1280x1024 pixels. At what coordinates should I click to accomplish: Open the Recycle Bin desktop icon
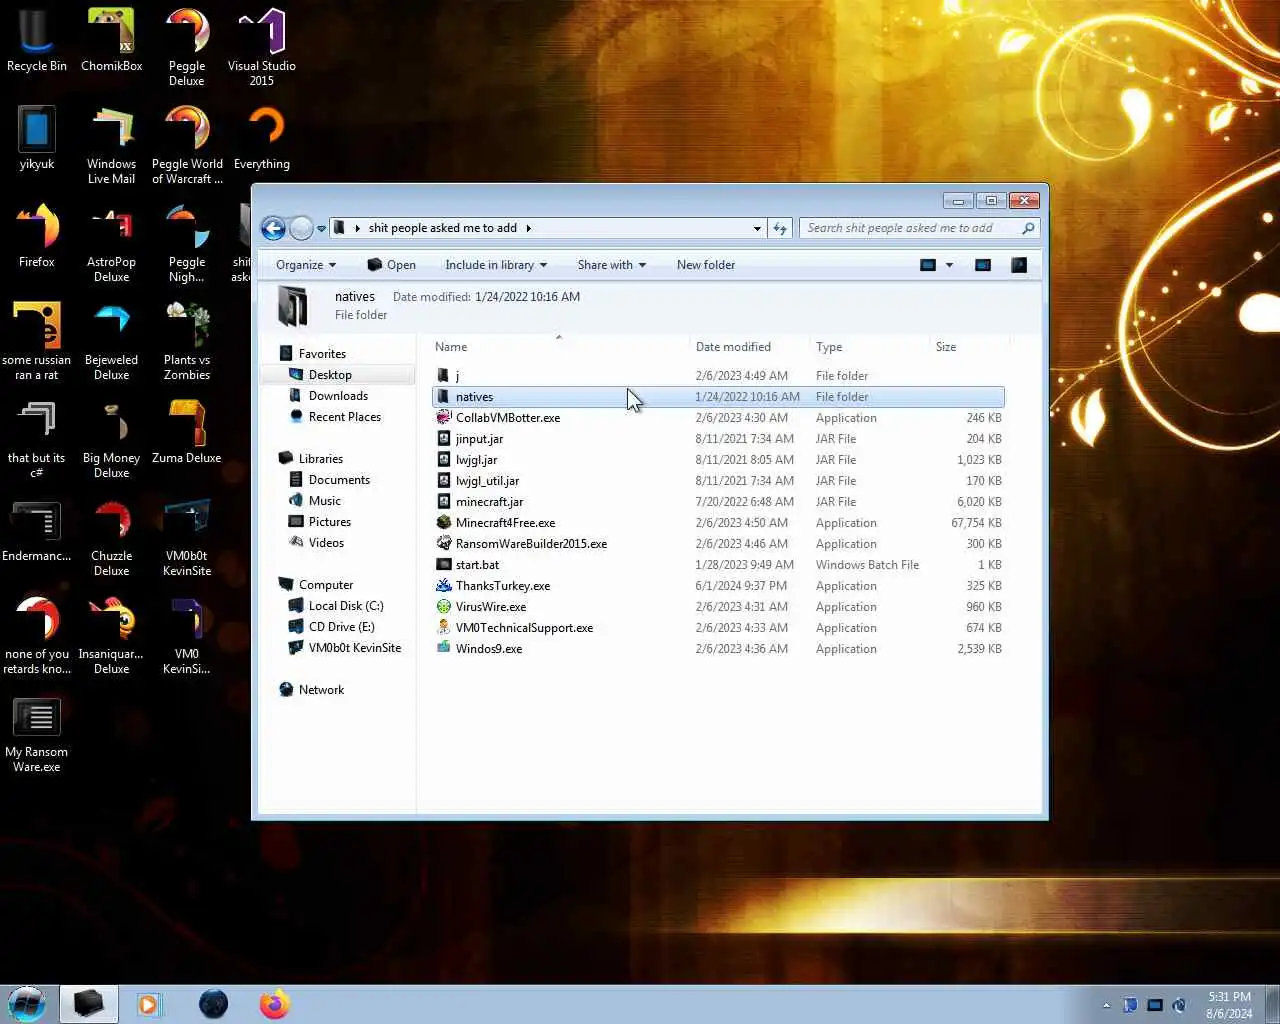tap(37, 42)
